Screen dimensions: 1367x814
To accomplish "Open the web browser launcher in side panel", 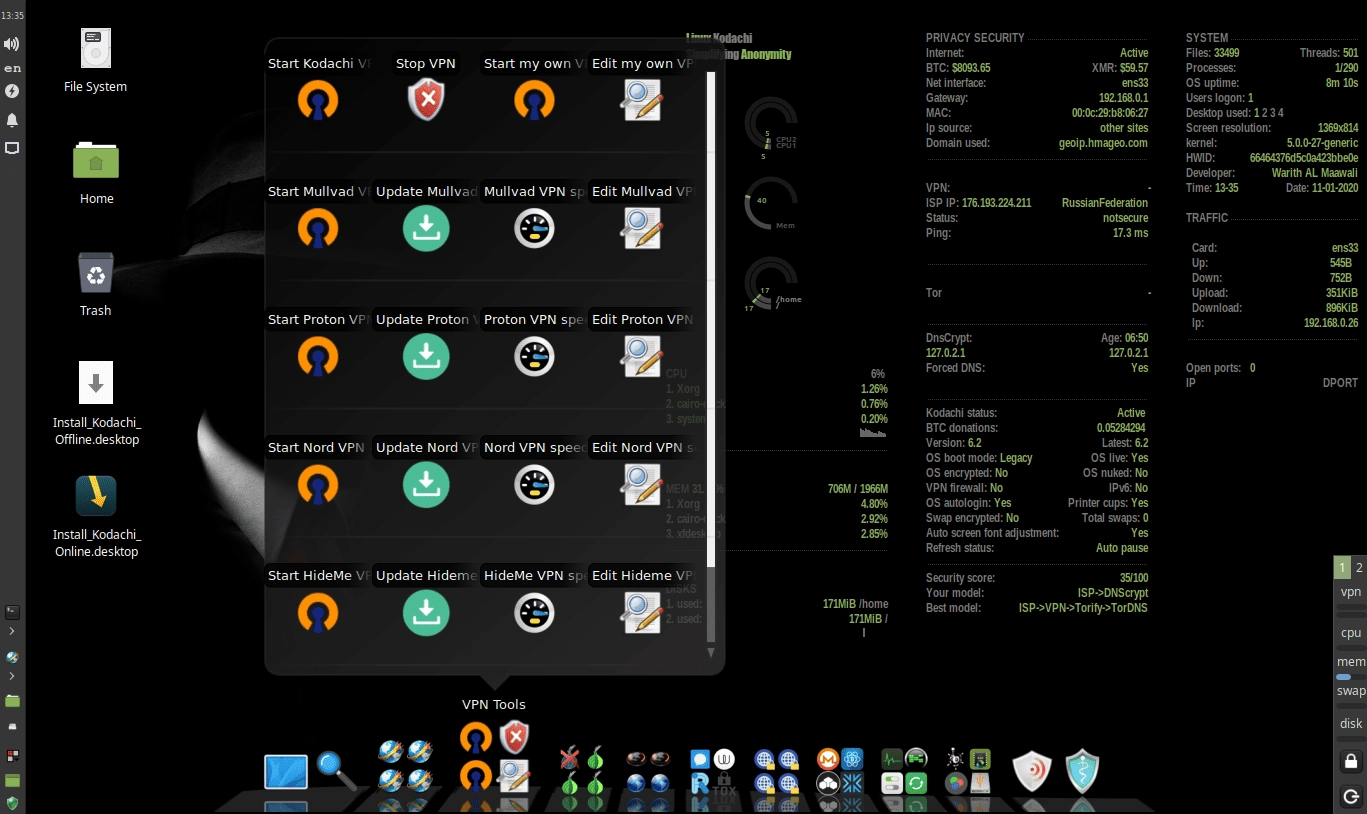I will click(12, 657).
